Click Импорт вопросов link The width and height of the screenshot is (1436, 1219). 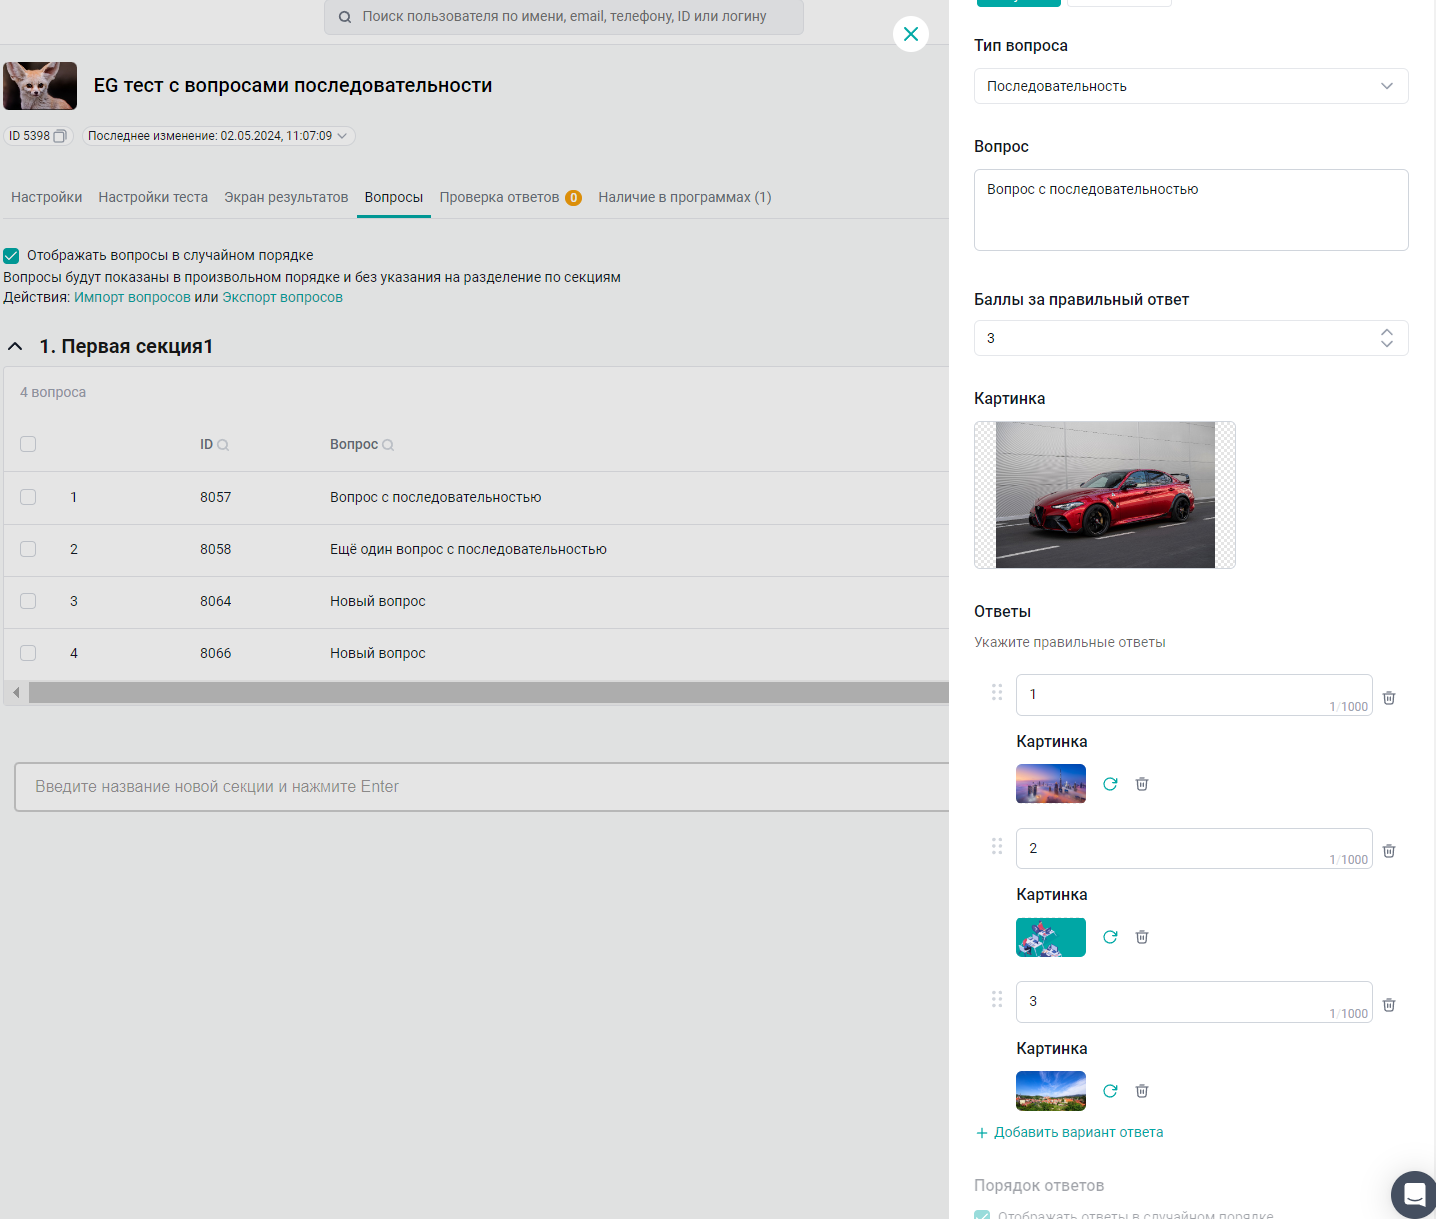132,297
